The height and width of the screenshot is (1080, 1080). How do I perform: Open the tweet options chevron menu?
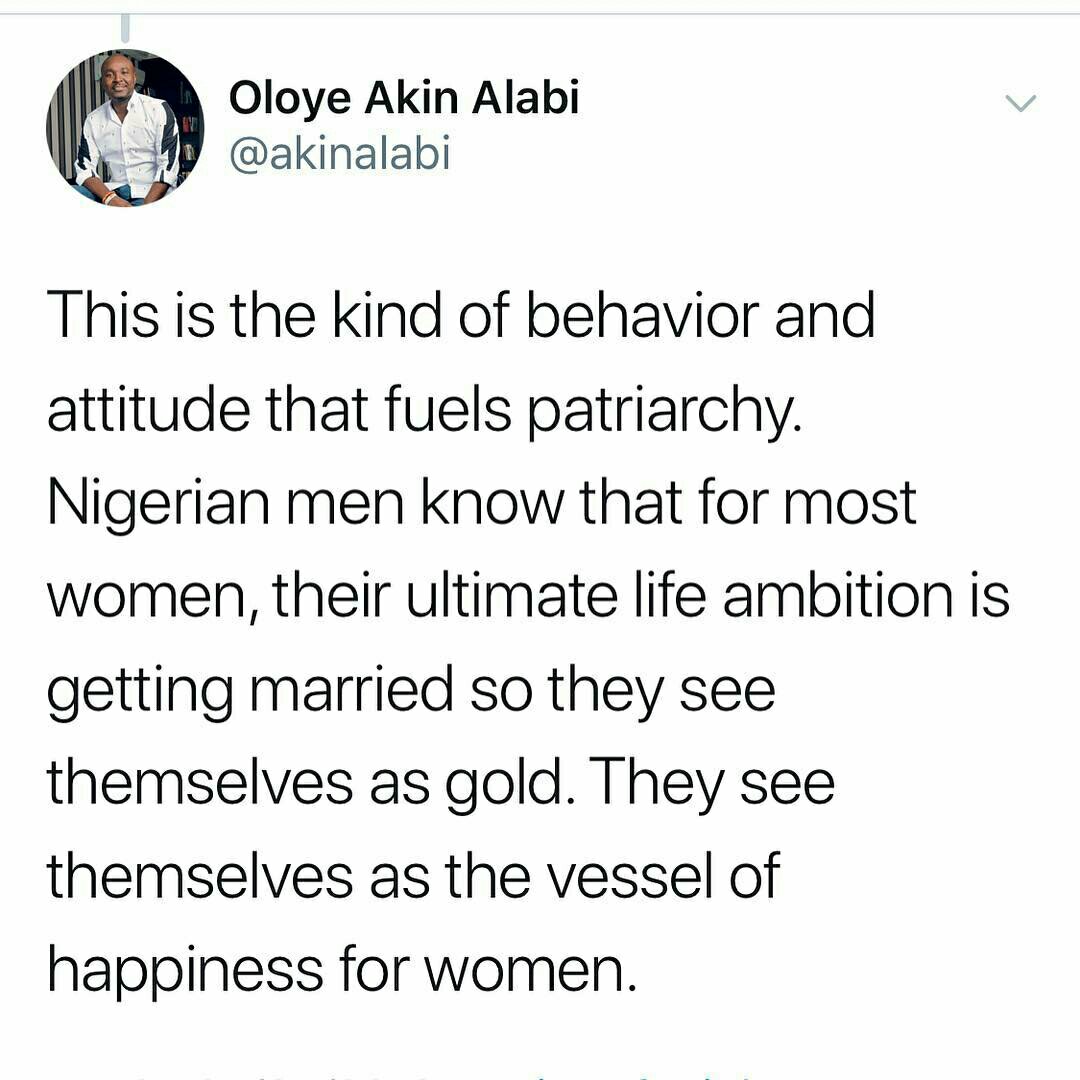[1020, 103]
